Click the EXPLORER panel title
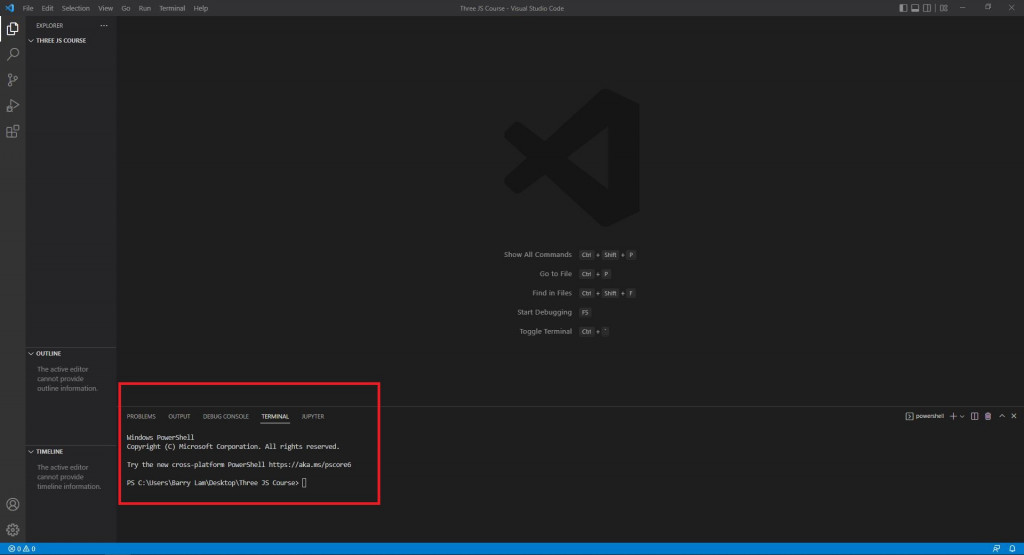The image size is (1024, 555). click(50, 25)
